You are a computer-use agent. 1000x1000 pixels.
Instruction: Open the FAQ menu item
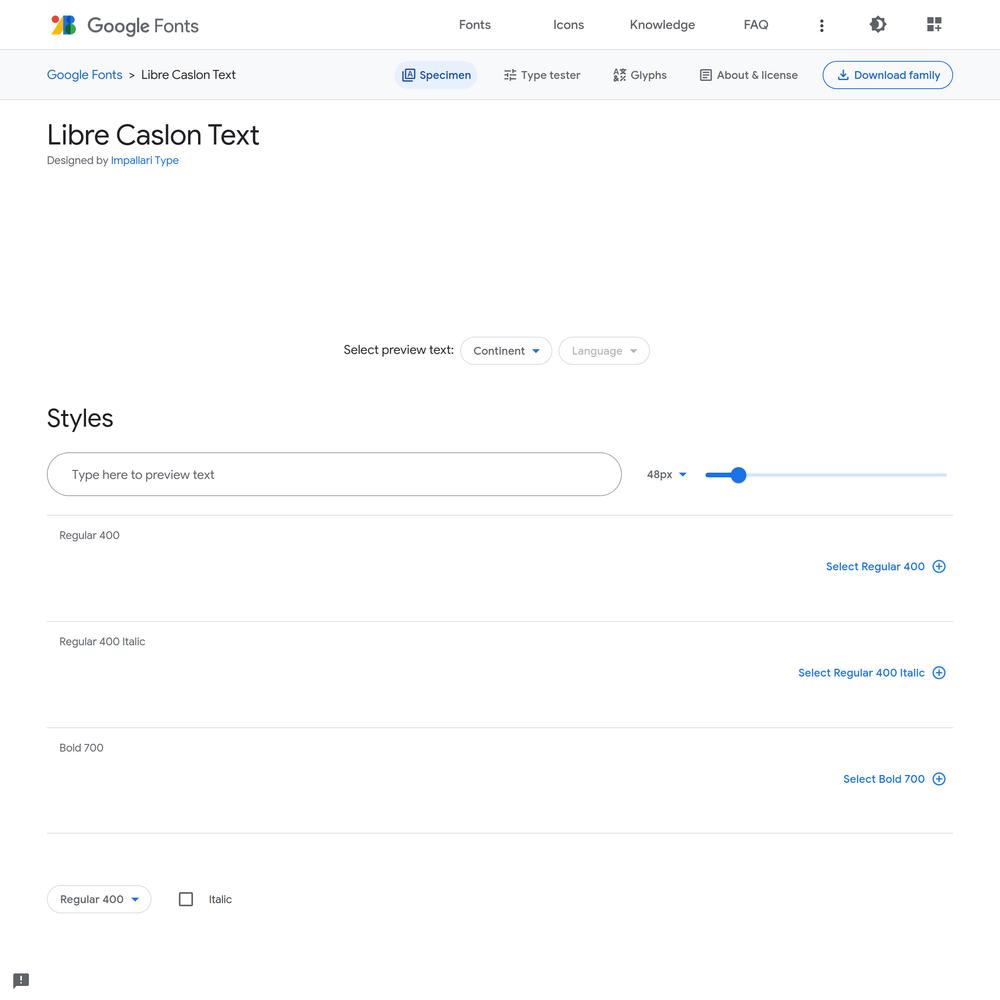pos(756,25)
